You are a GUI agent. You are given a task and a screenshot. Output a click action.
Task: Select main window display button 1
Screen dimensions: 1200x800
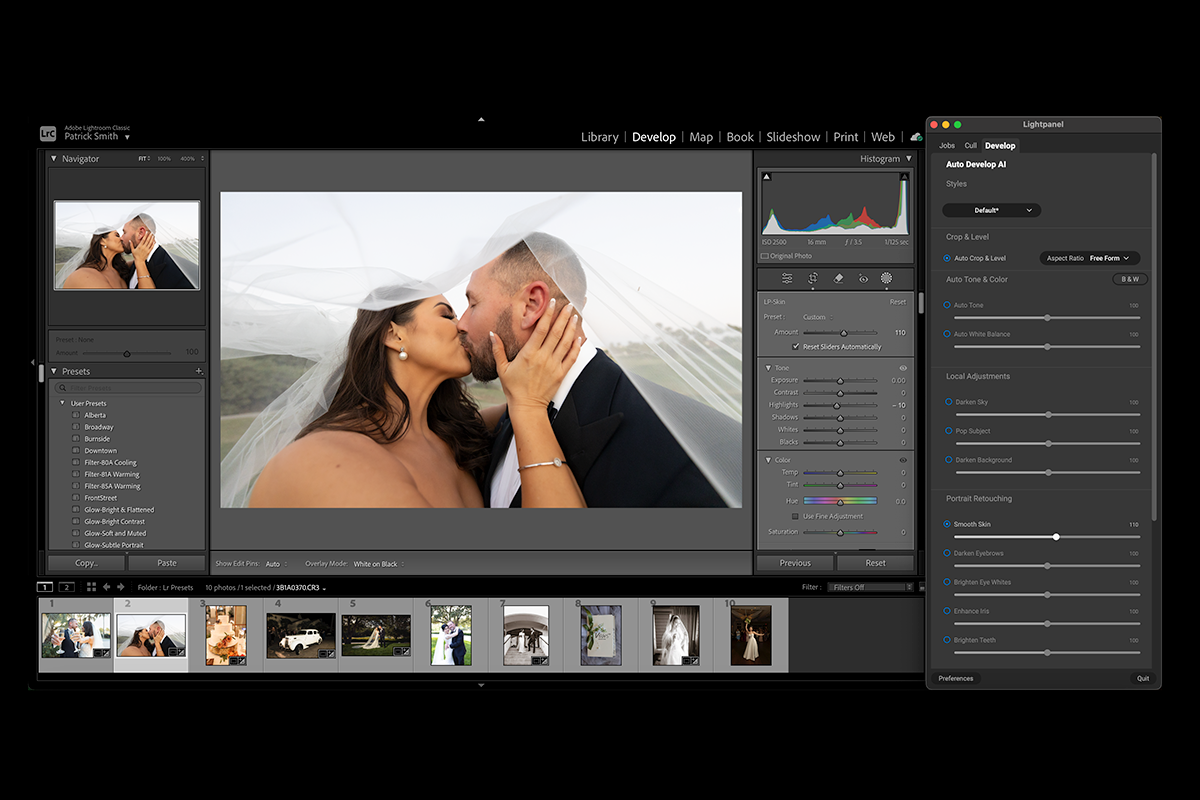click(x=46, y=587)
